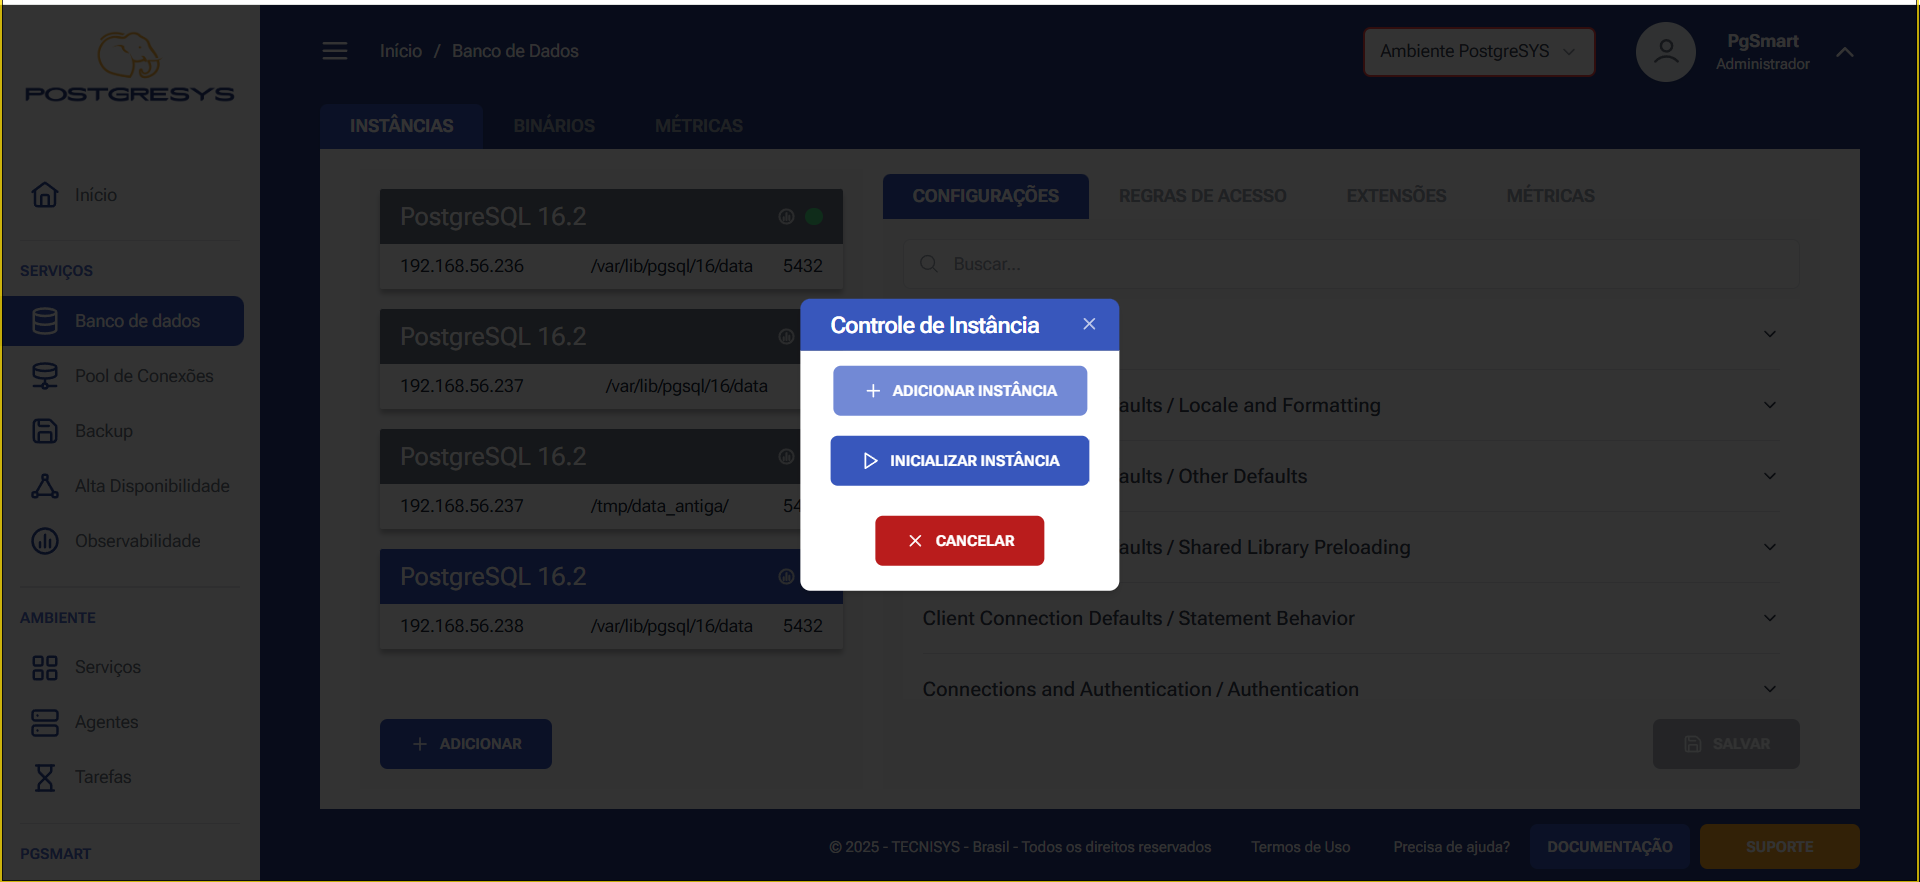1920x882 pixels.
Task: Select PostgreSQL 16.2 instance at 192.168.56.236
Action: [611, 239]
